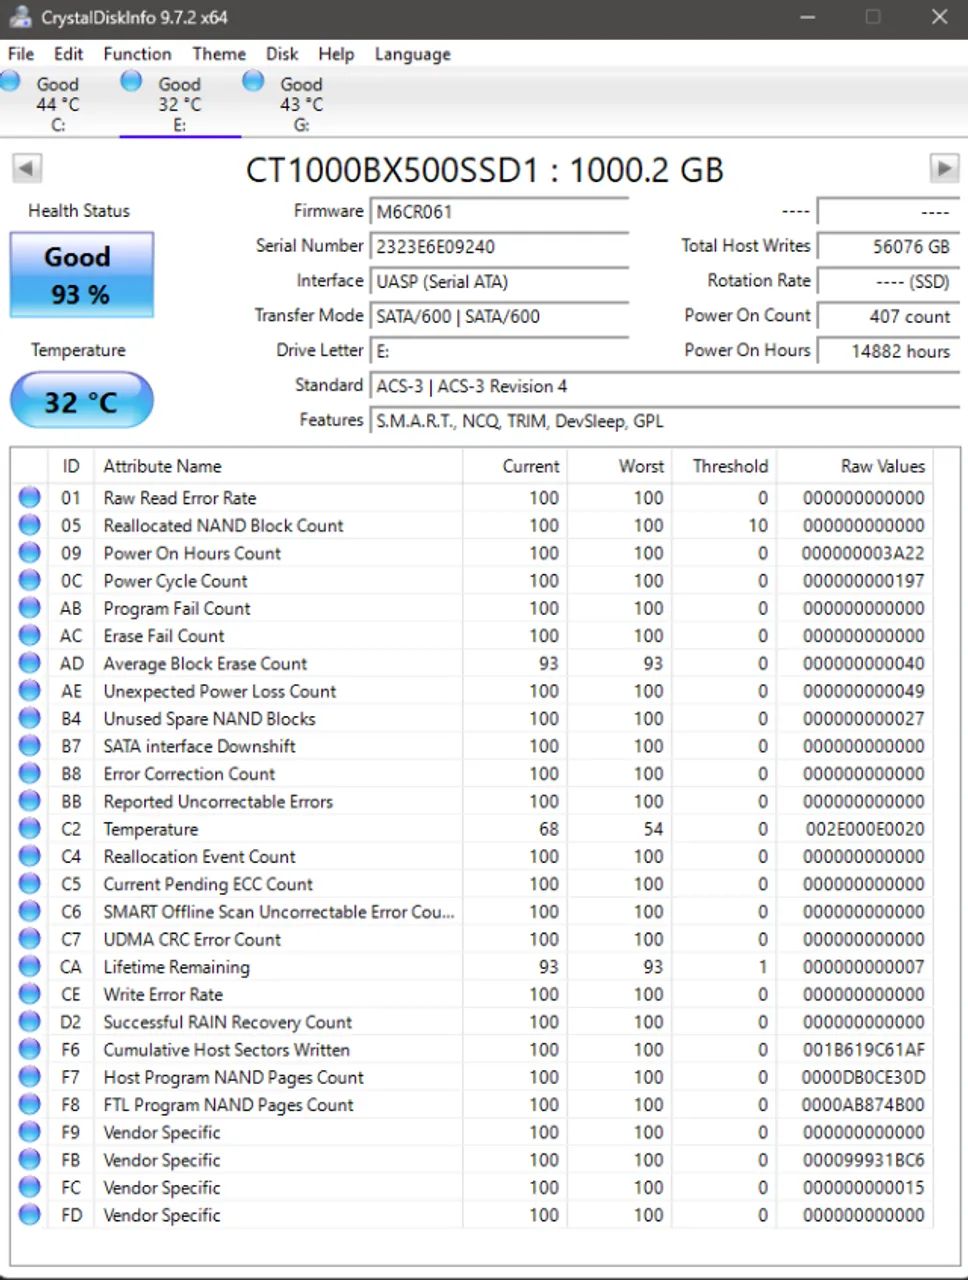Viewport: 968px width, 1280px height.
Task: Click the status dot for Reallocated NAND Block Count
Action: [29, 525]
